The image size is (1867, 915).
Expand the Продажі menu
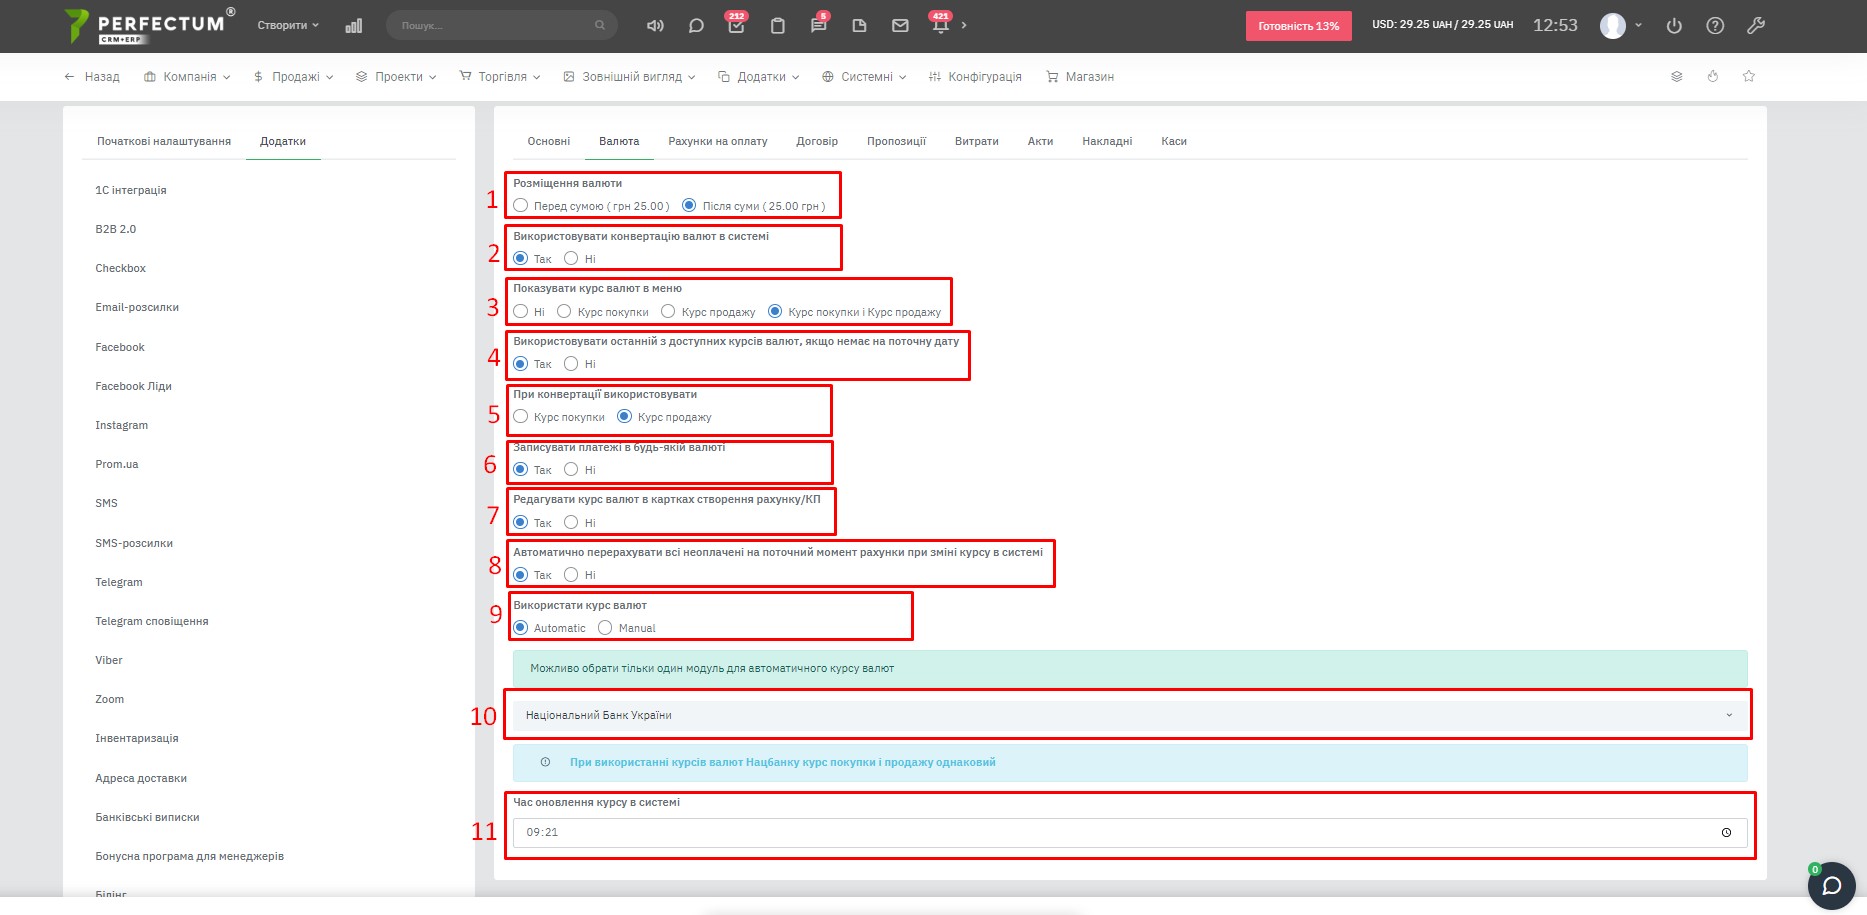pyautogui.click(x=294, y=77)
